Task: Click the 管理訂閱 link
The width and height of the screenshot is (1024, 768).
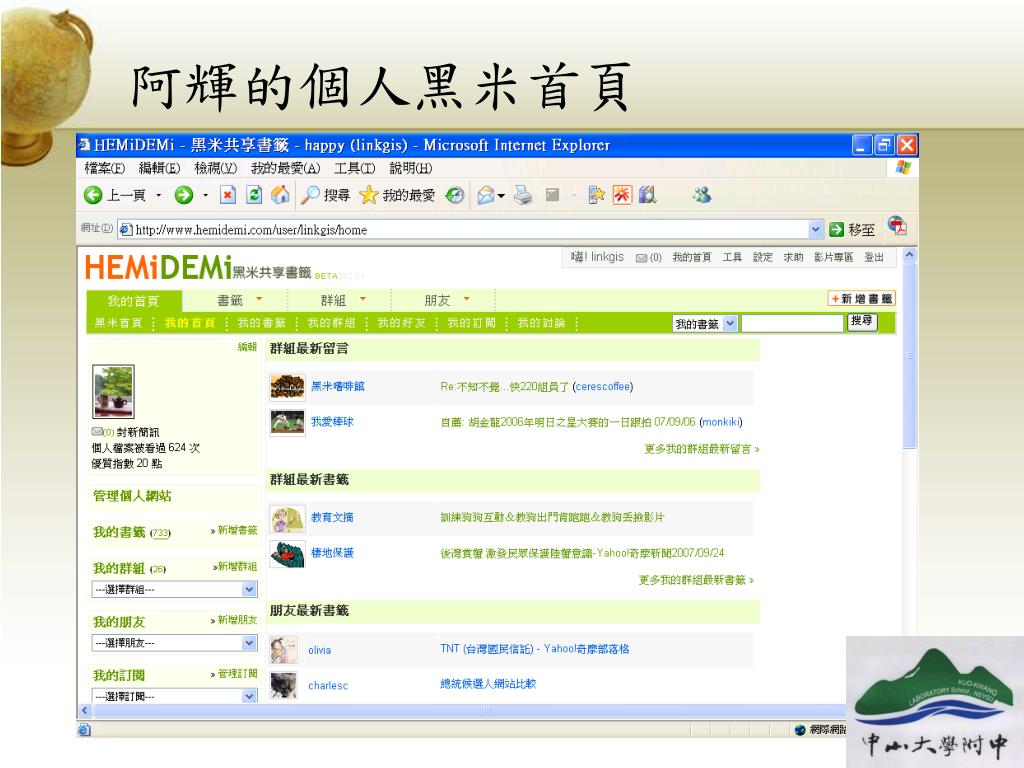Action: click(x=234, y=673)
